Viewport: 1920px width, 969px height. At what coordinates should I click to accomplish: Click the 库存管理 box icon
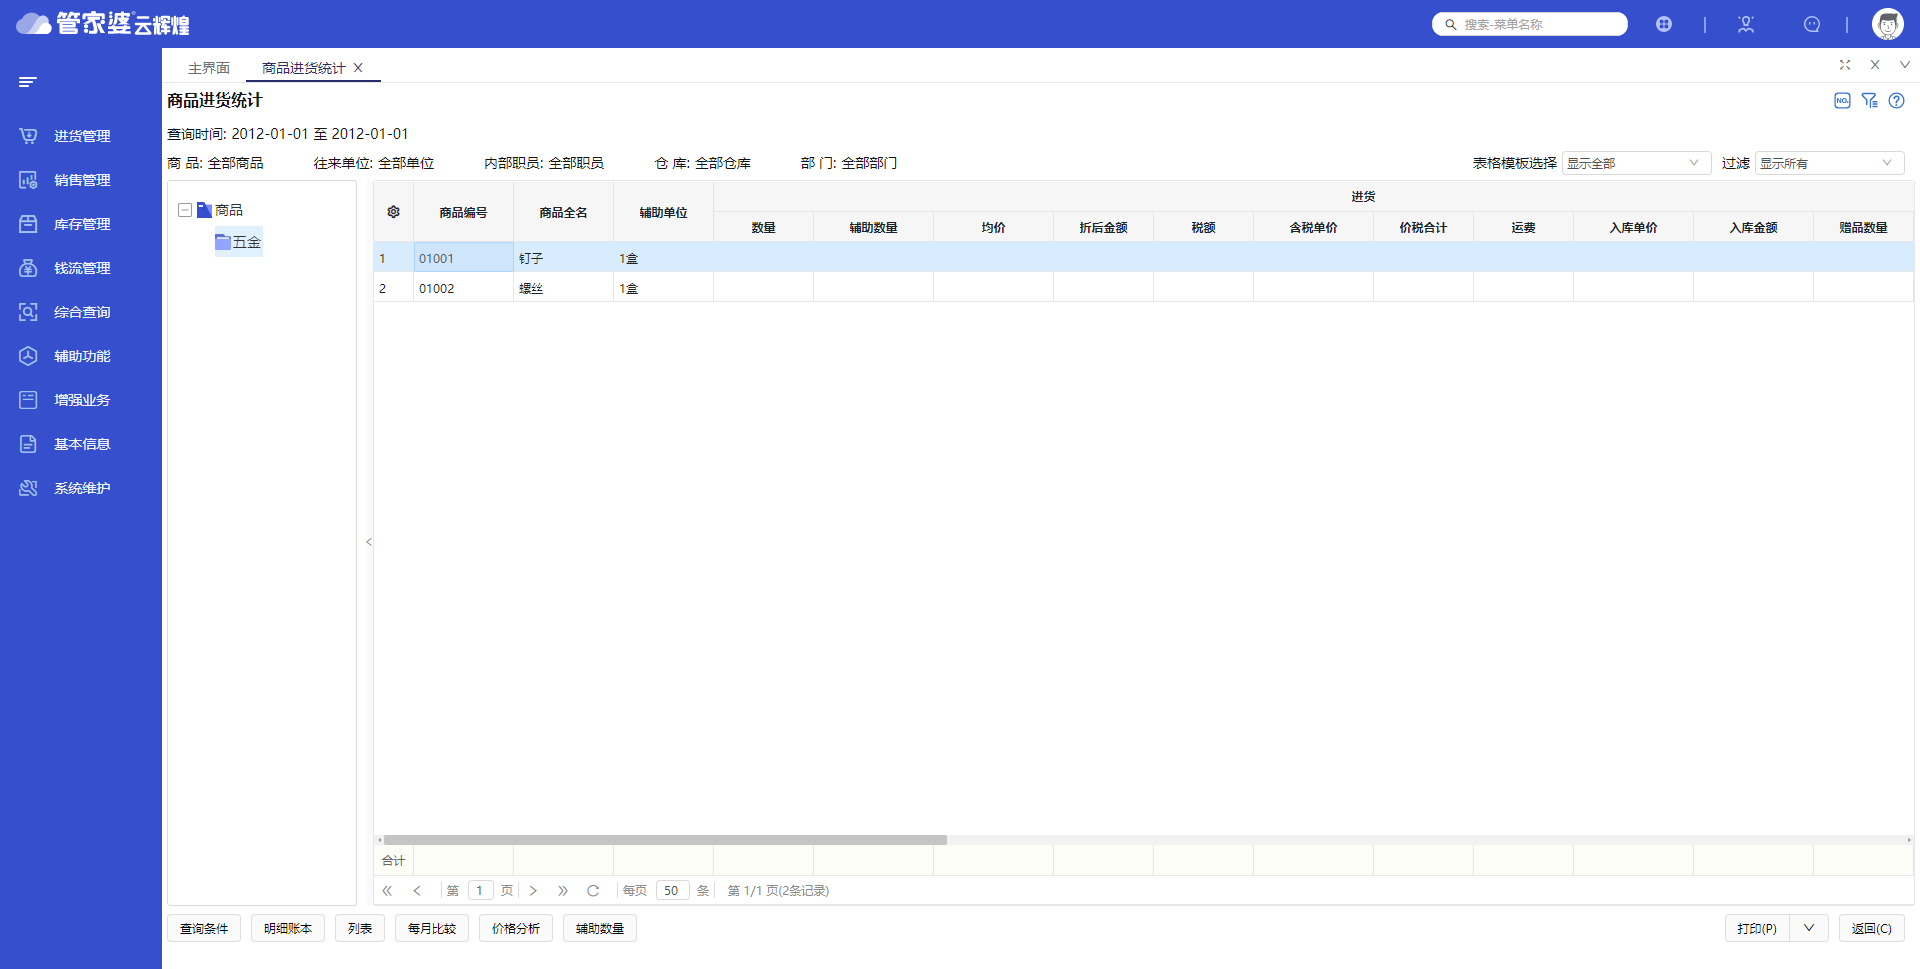click(28, 224)
